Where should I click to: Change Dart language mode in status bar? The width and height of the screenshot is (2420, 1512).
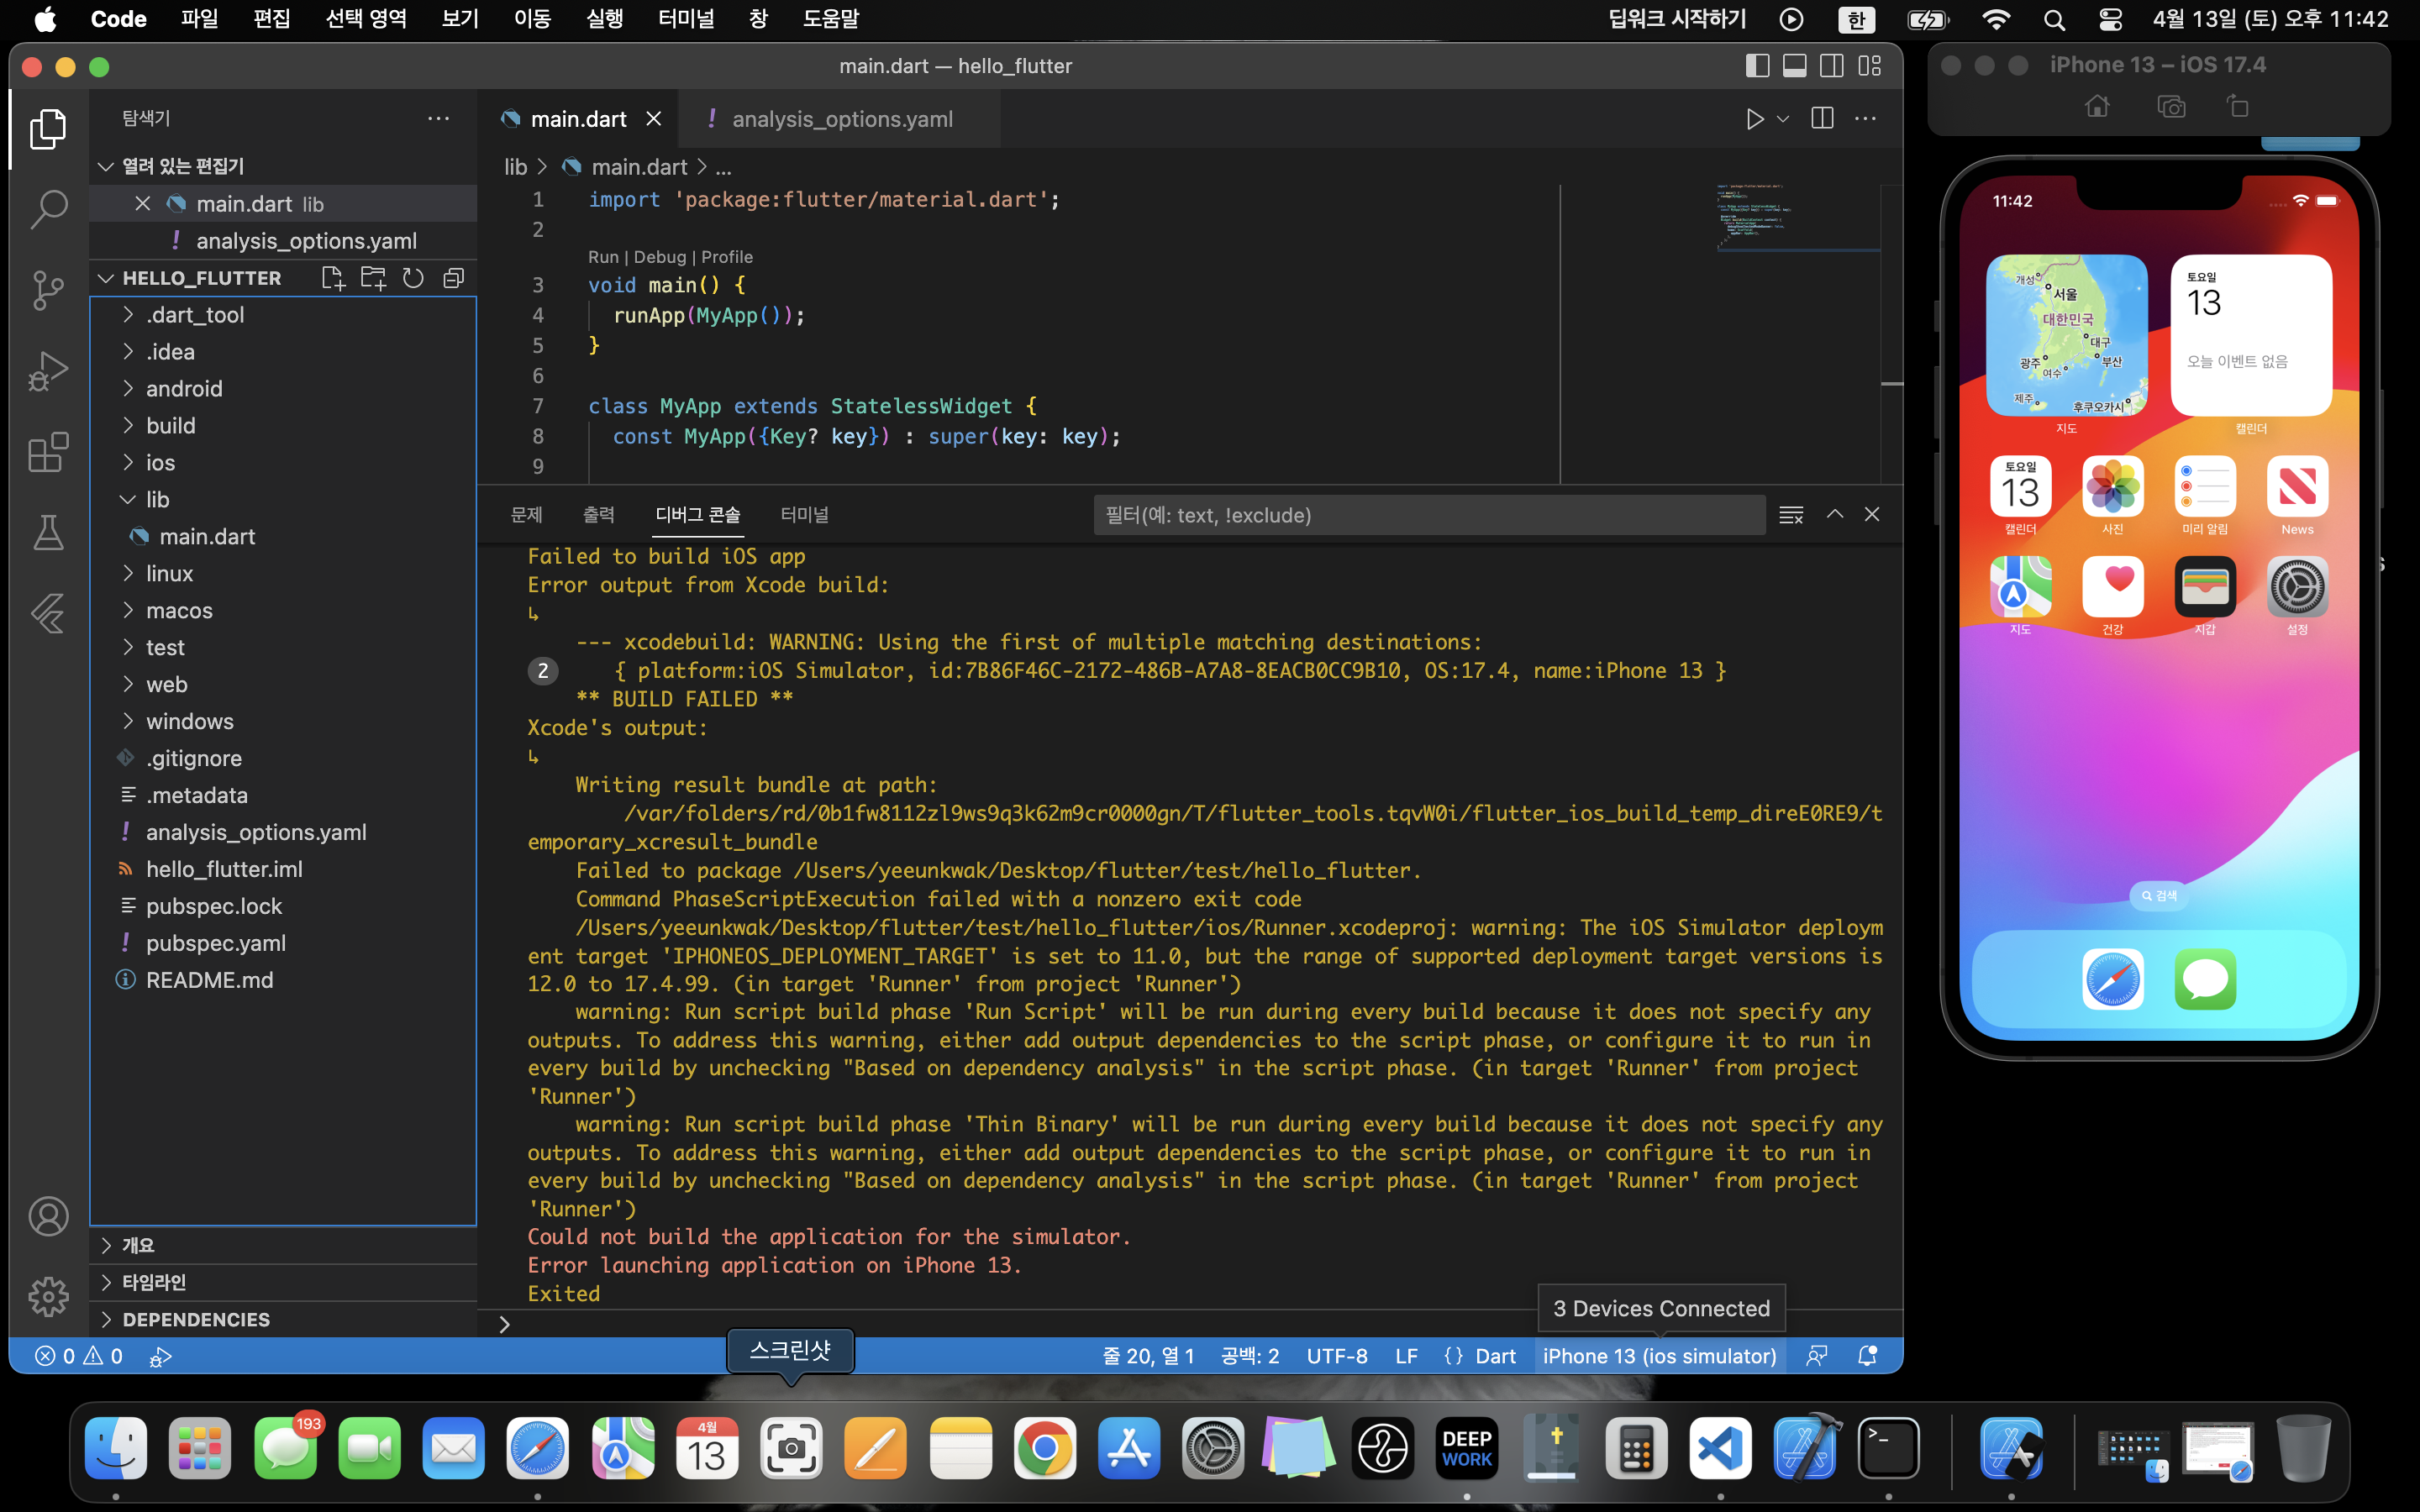point(1495,1356)
